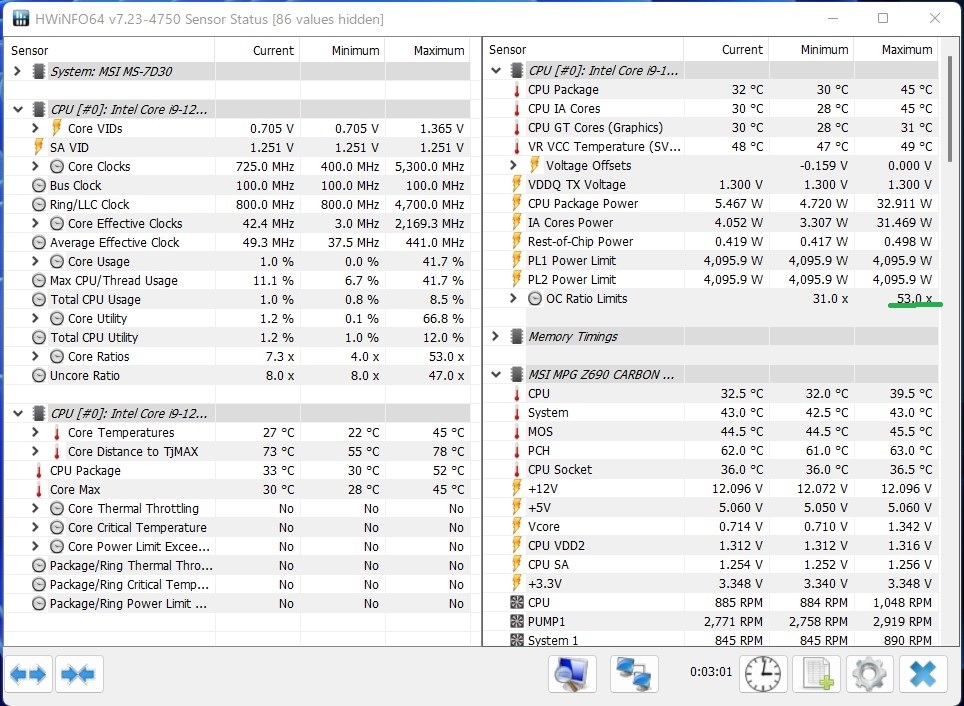This screenshot has width=964, height=706.
Task: Click the Total CPU Usage gauge icon
Action: click(x=39, y=299)
